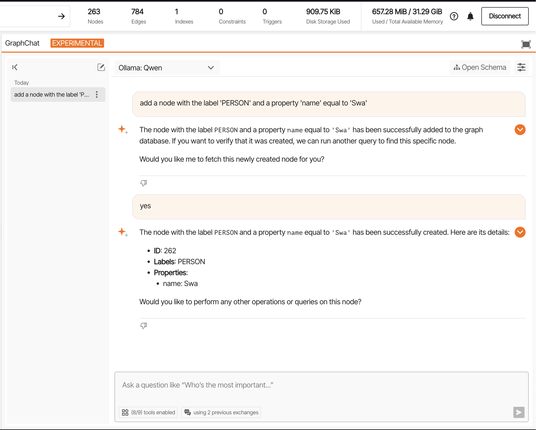Click the 0 Triggers statistic
Image resolution: width=536 pixels, height=430 pixels.
pyautogui.click(x=272, y=16)
